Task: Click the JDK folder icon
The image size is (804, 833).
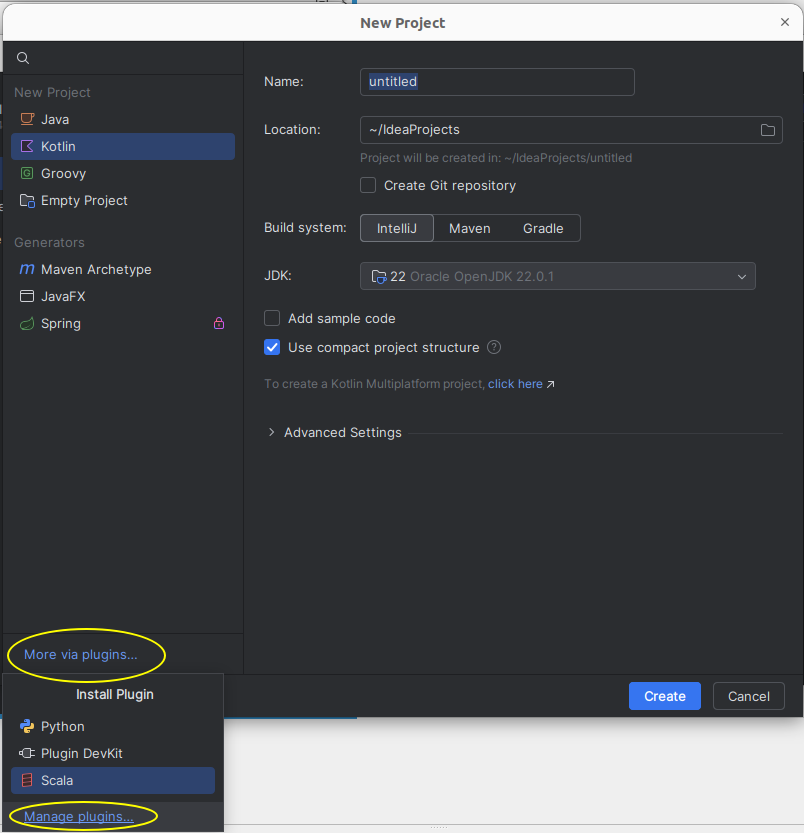Action: (x=379, y=277)
